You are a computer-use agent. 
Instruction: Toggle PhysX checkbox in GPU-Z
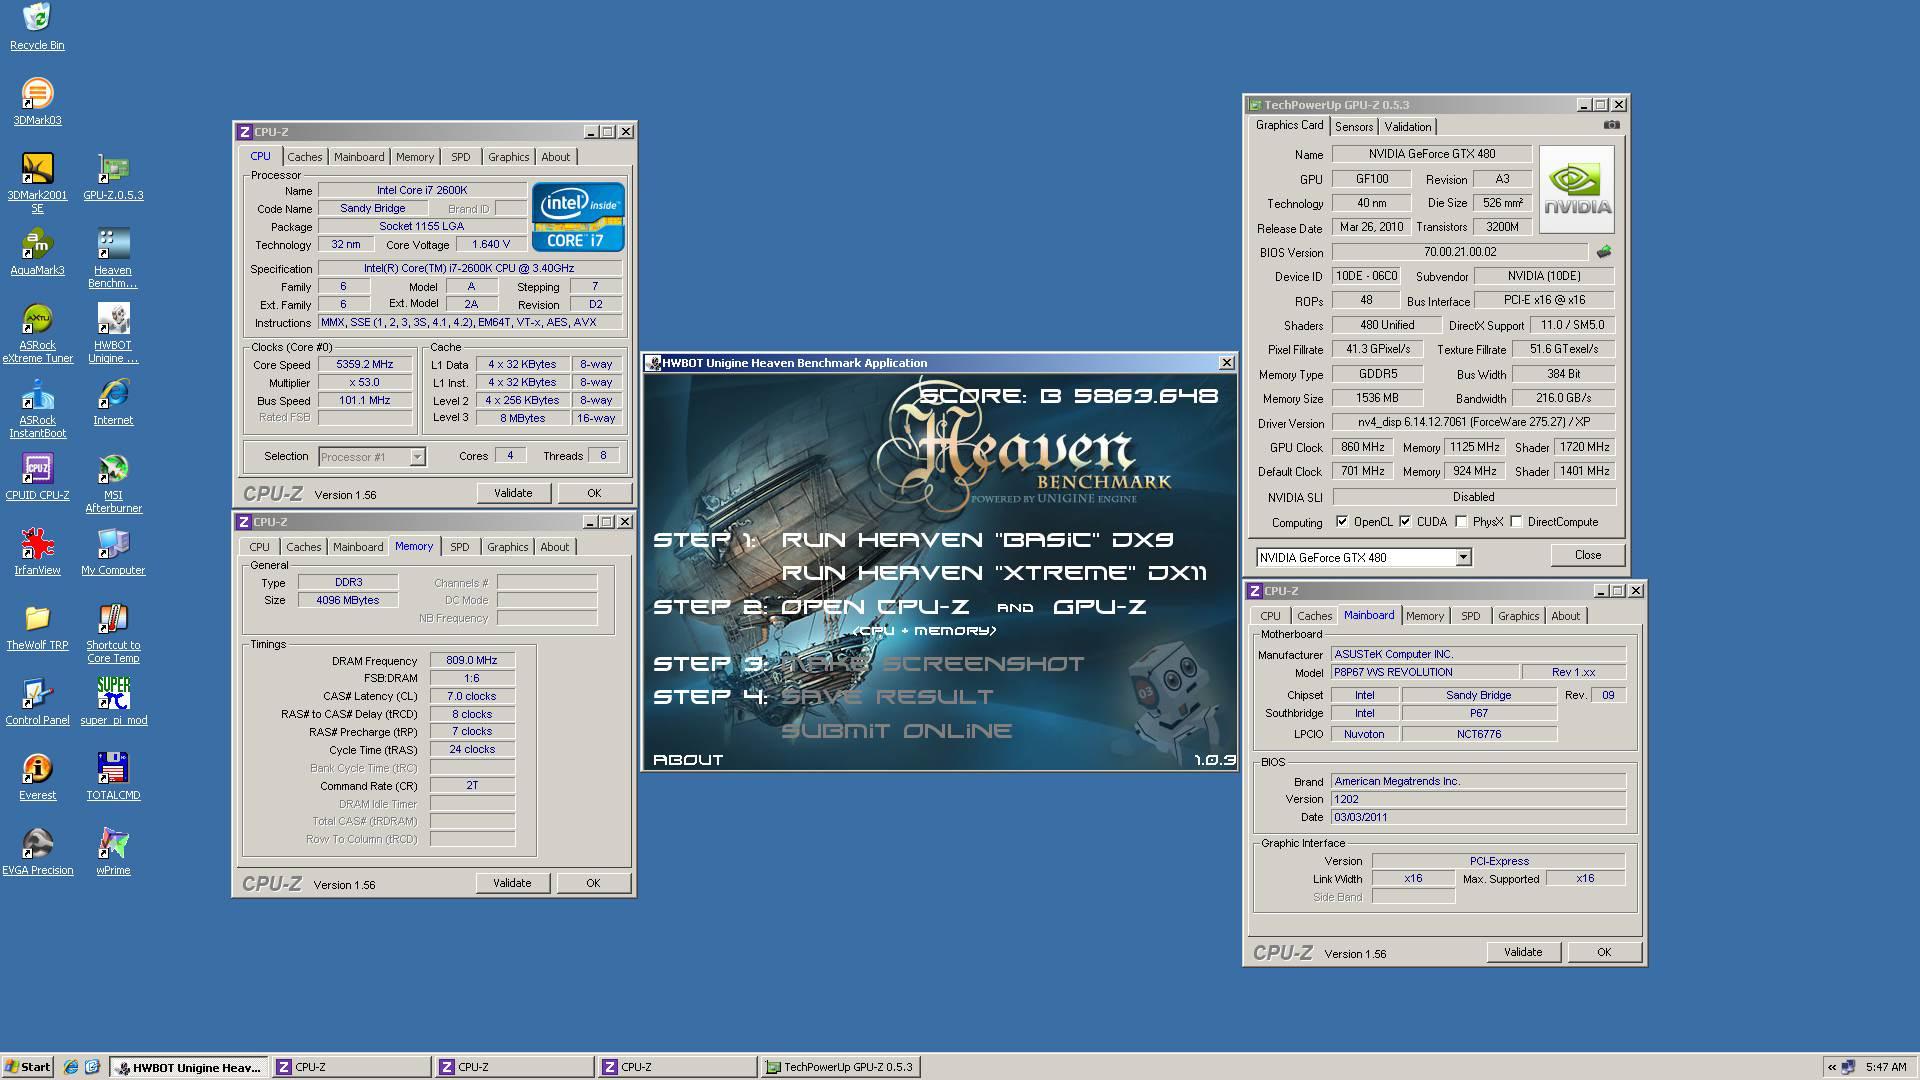point(1461,522)
